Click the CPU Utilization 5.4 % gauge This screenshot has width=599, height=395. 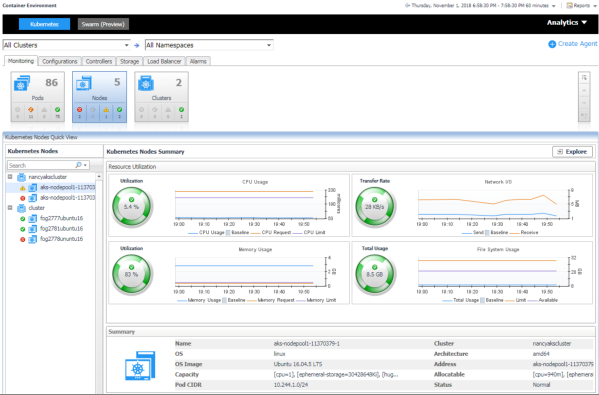(132, 207)
